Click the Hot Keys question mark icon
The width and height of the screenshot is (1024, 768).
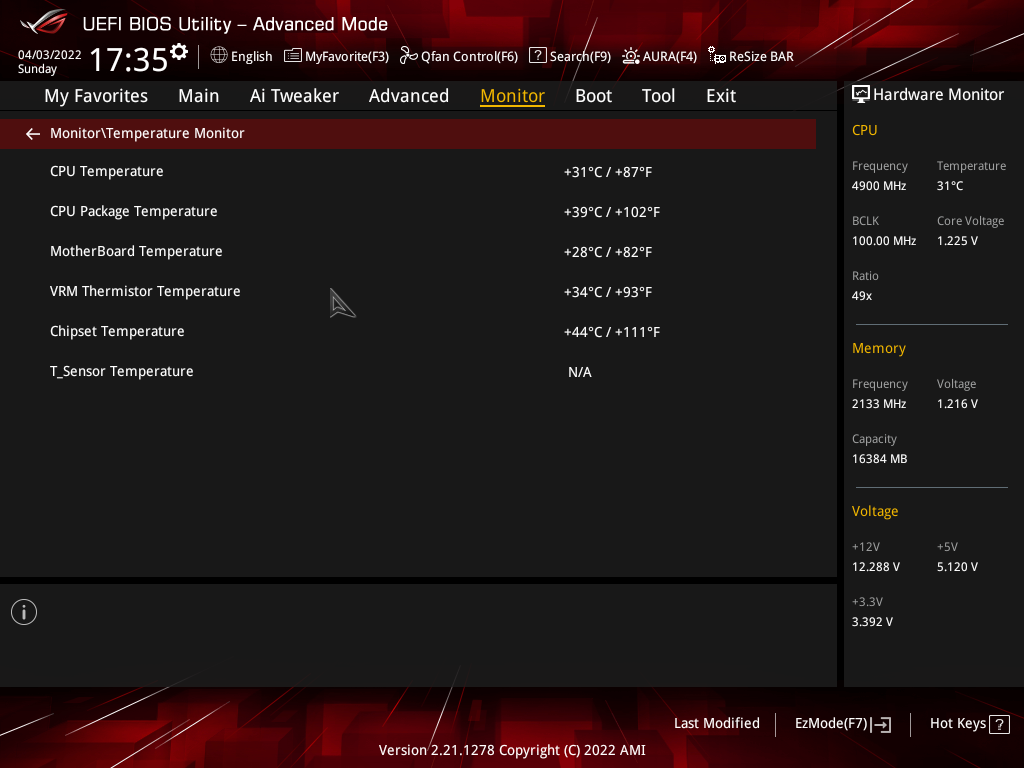(999, 724)
